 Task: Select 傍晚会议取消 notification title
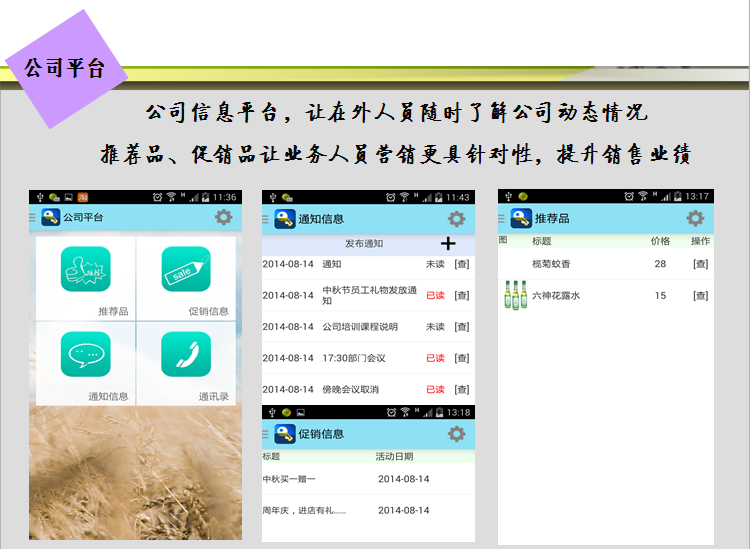coord(351,389)
